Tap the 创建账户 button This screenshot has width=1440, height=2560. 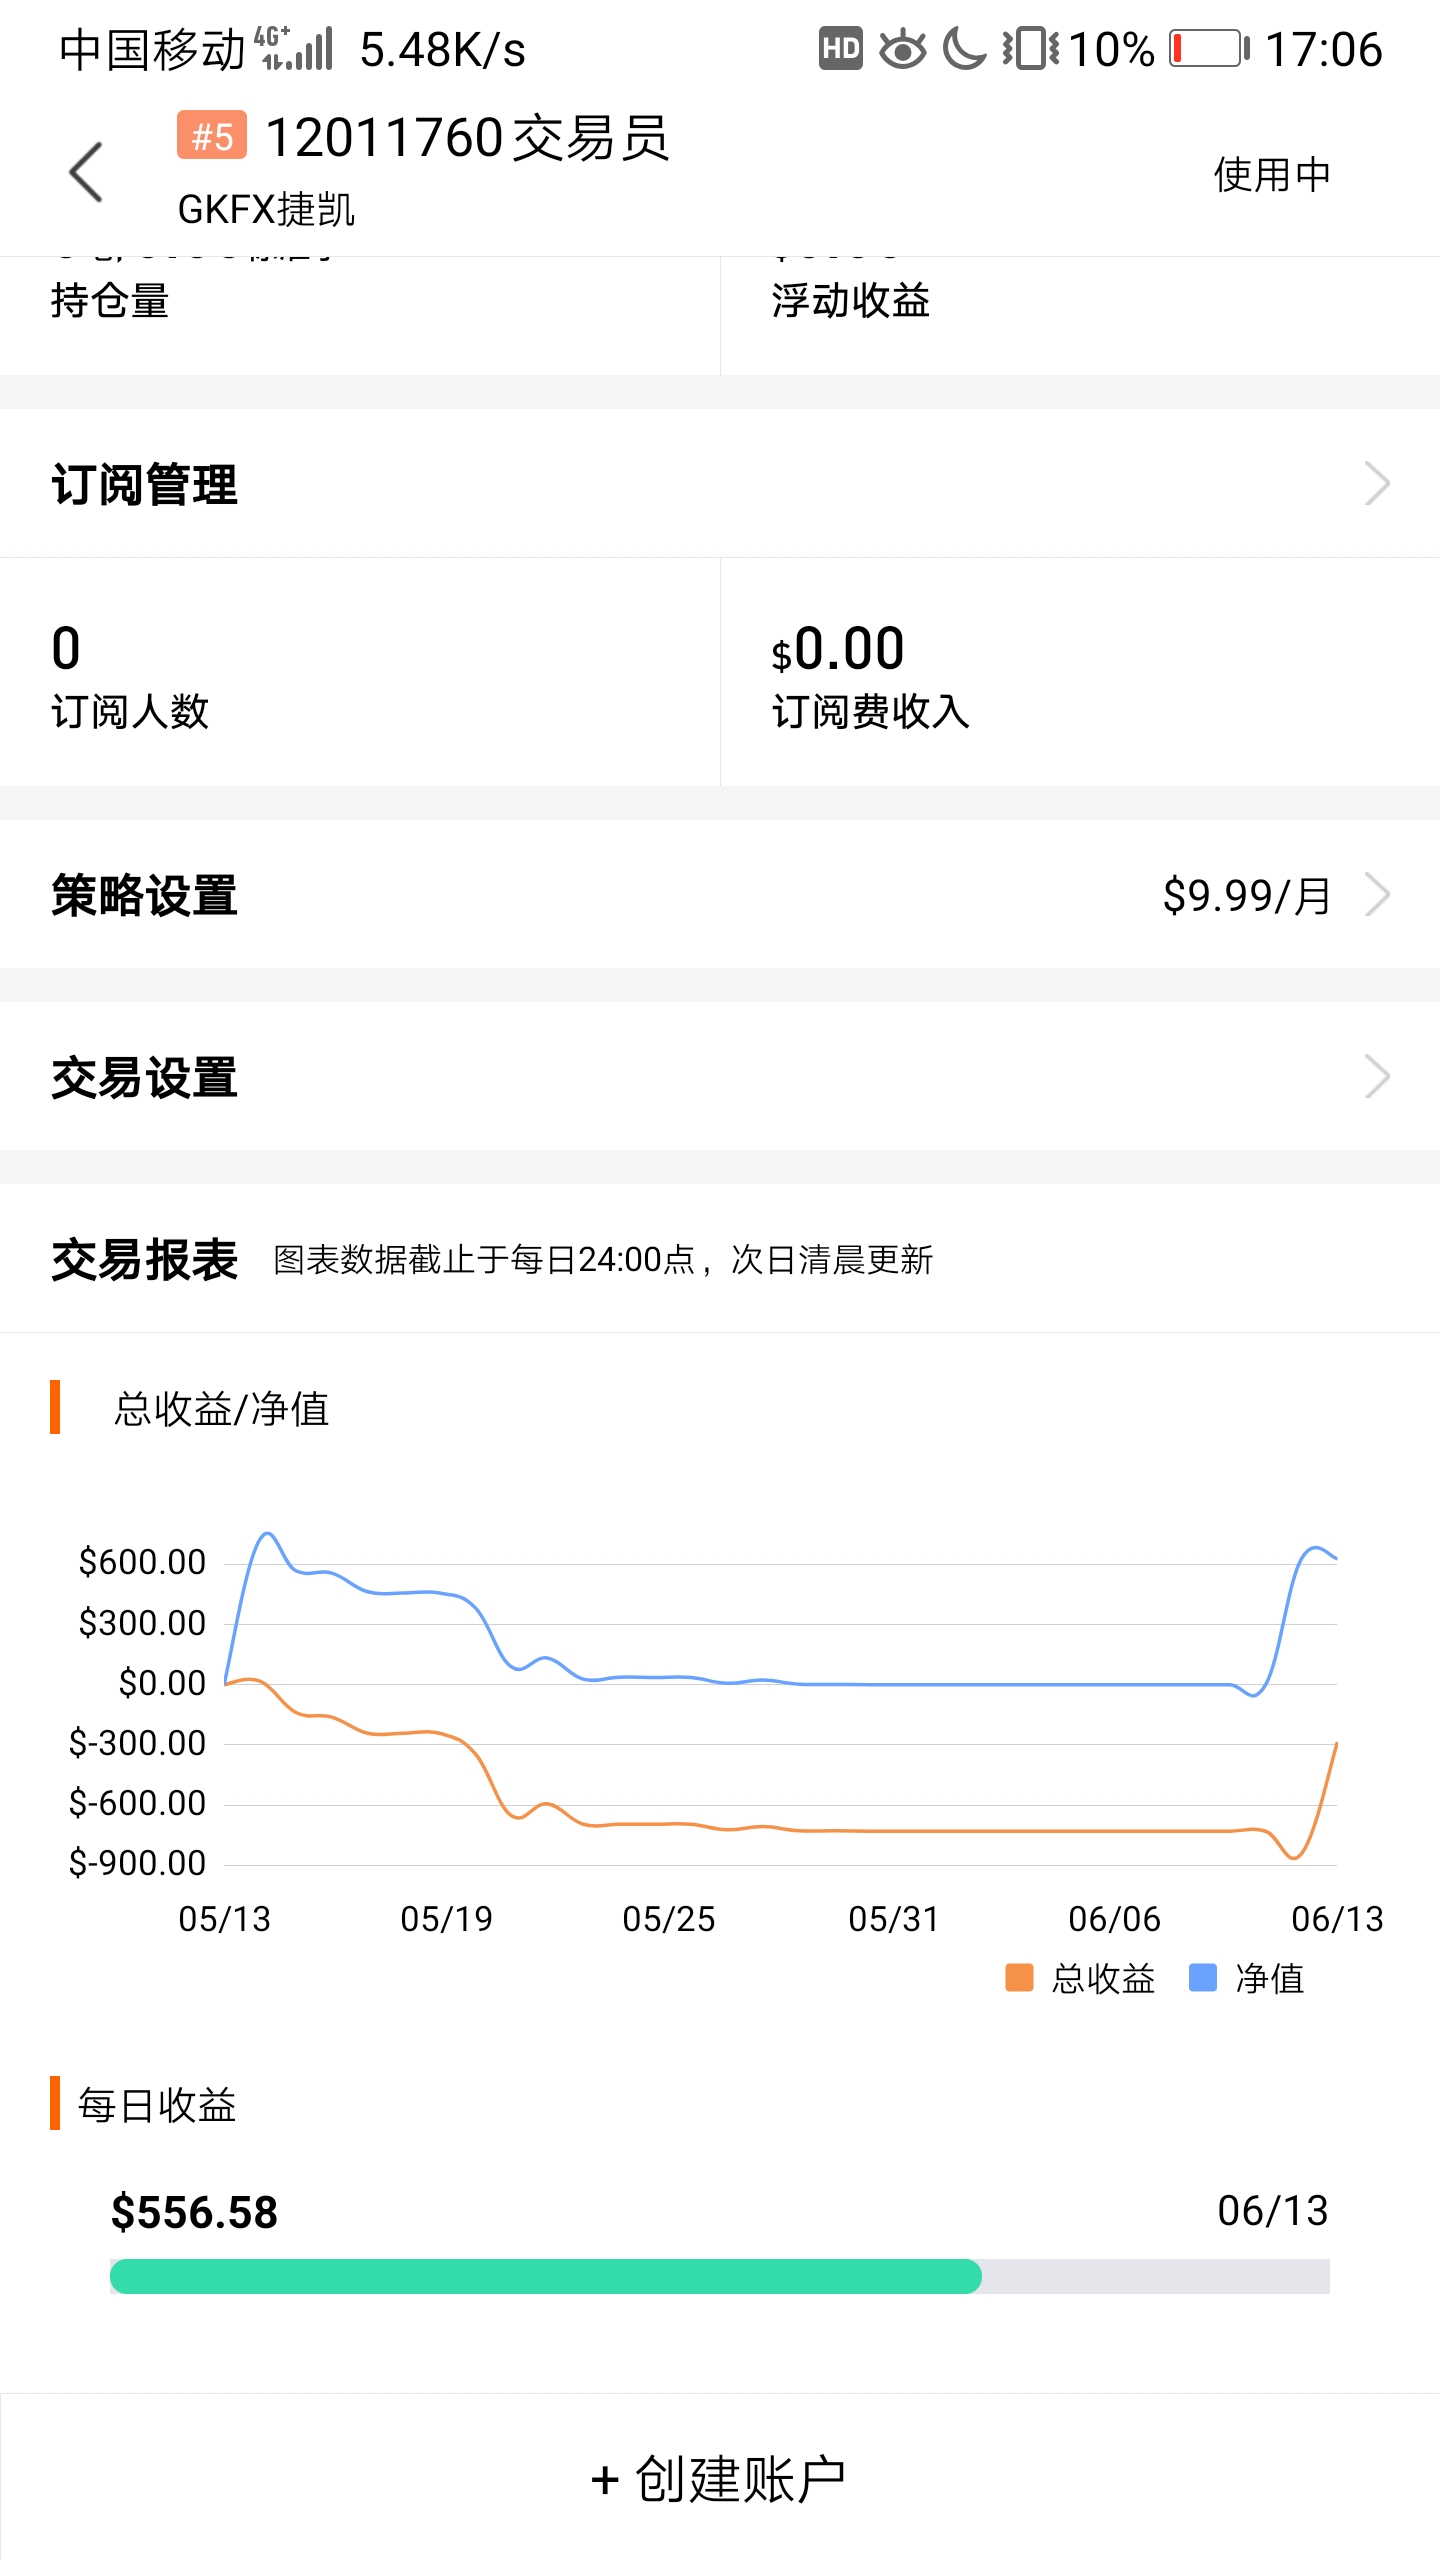tap(720, 2478)
